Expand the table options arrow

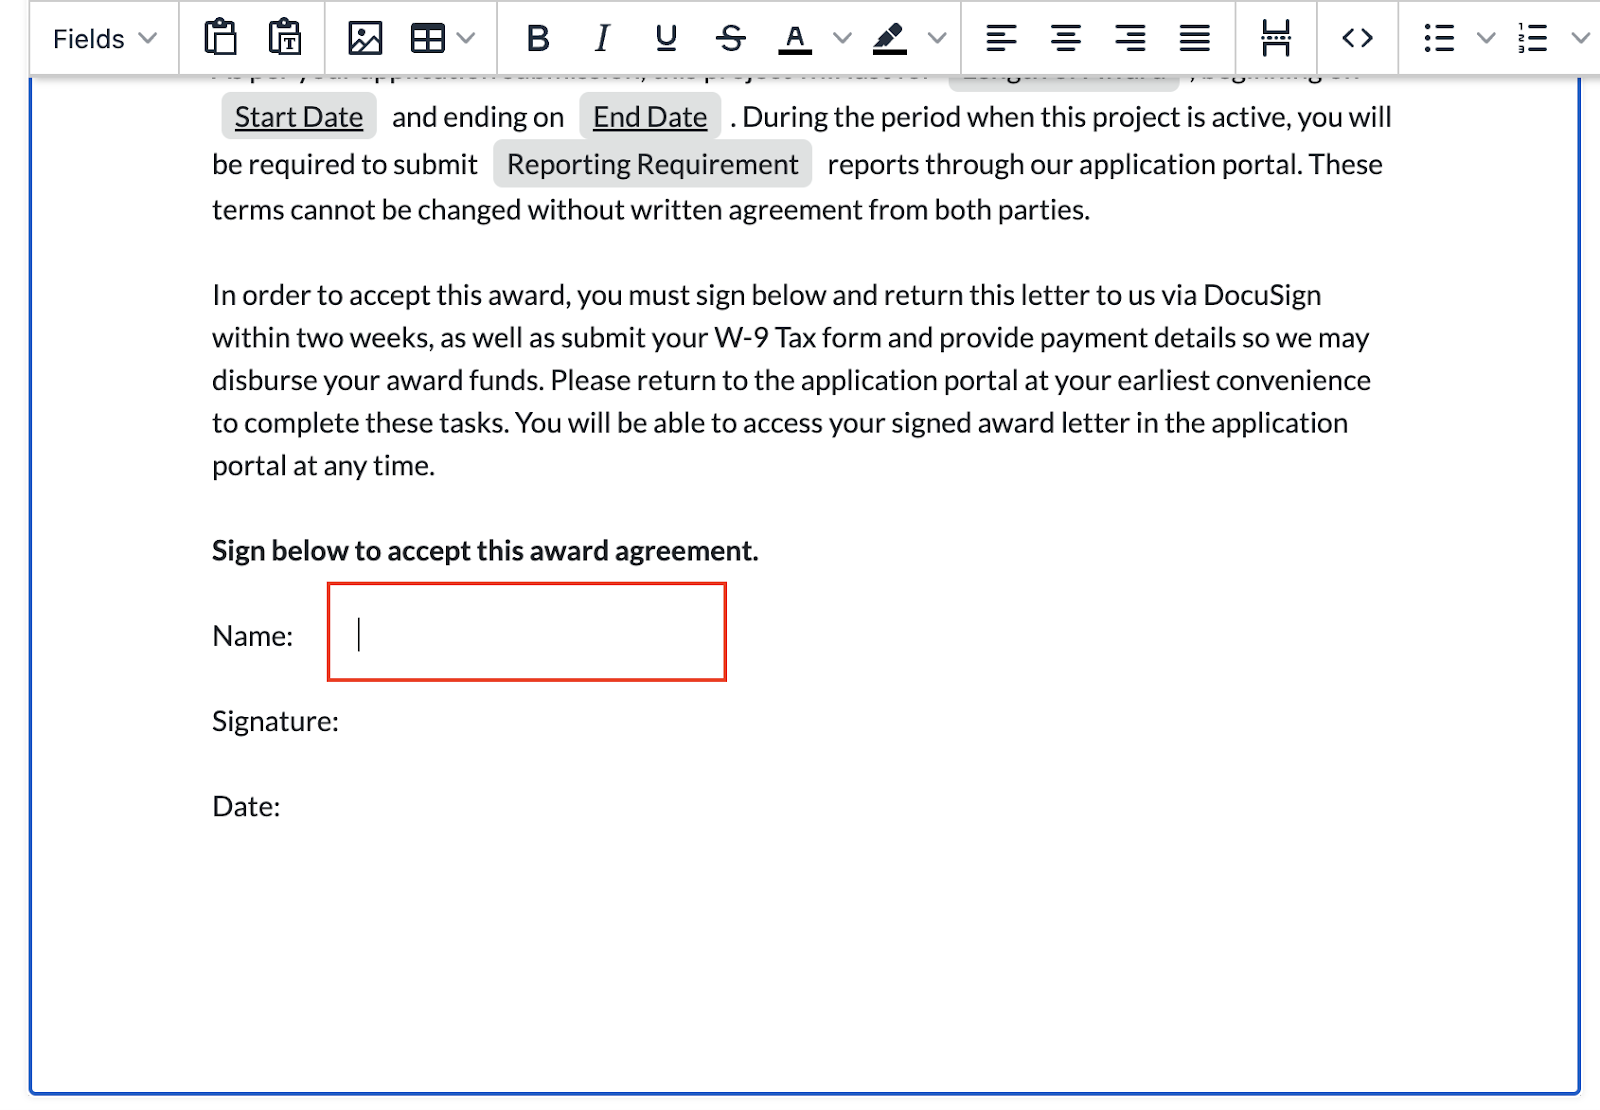point(466,38)
